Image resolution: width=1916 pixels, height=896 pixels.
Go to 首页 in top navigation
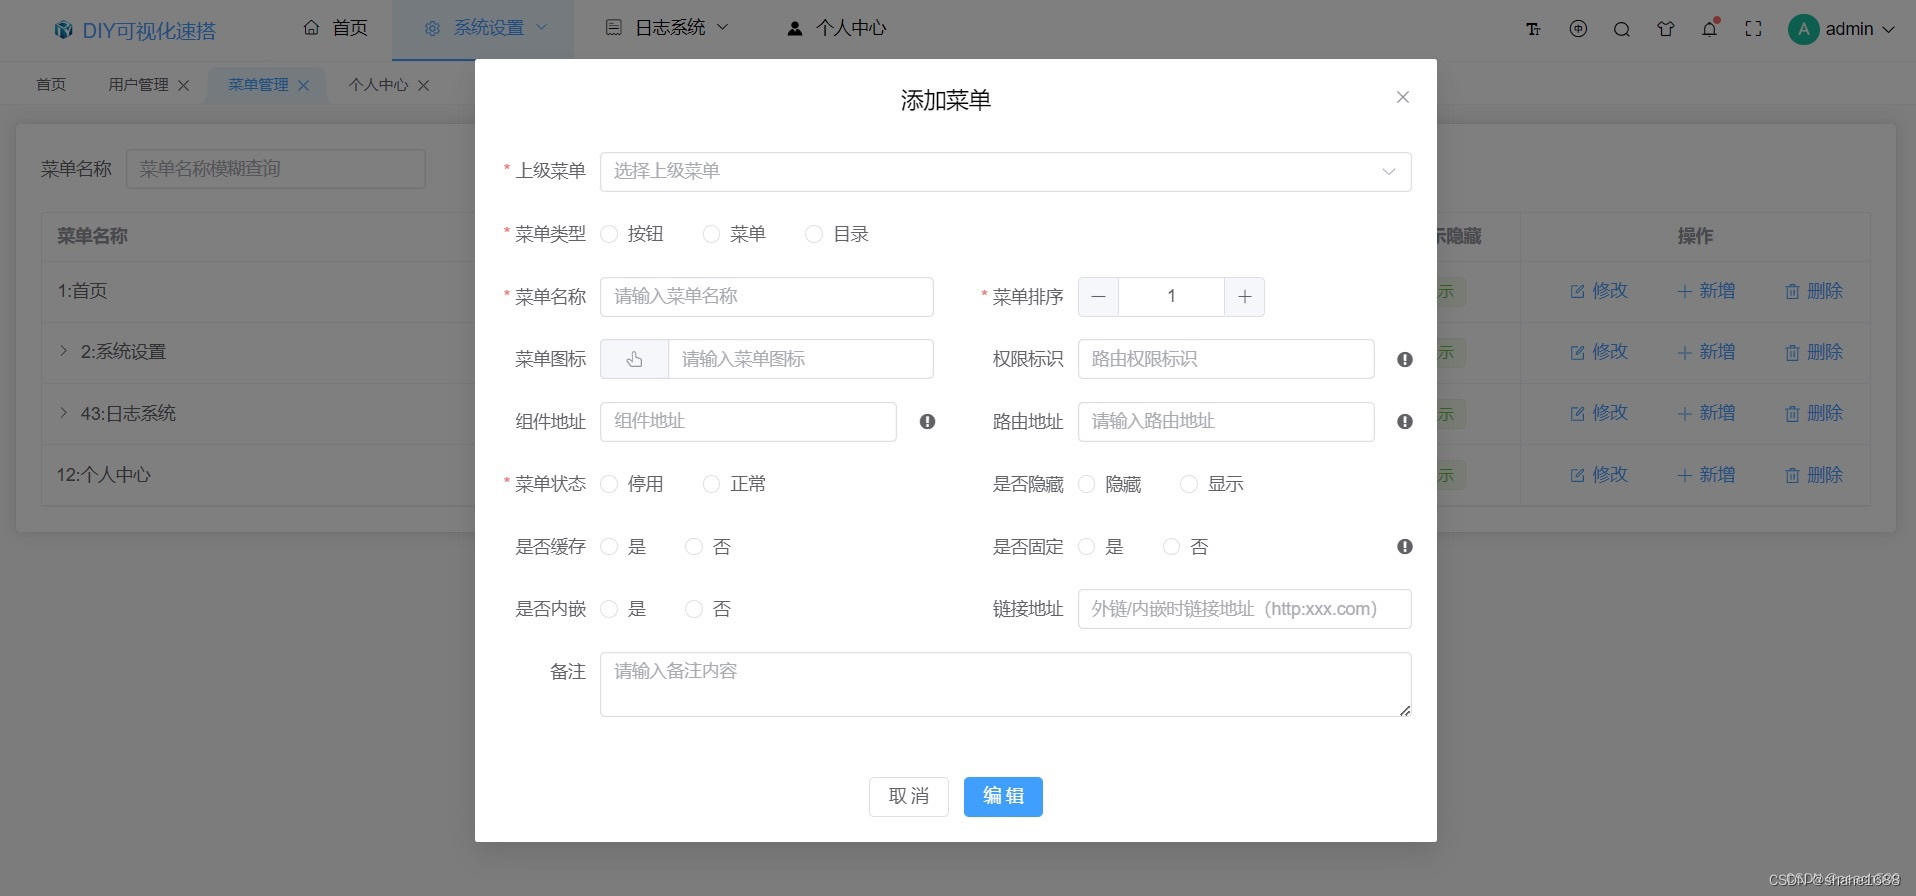pos(335,28)
